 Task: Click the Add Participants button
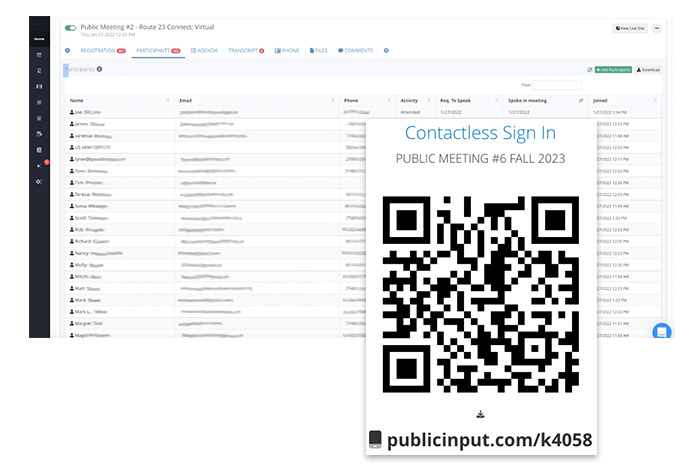614,70
